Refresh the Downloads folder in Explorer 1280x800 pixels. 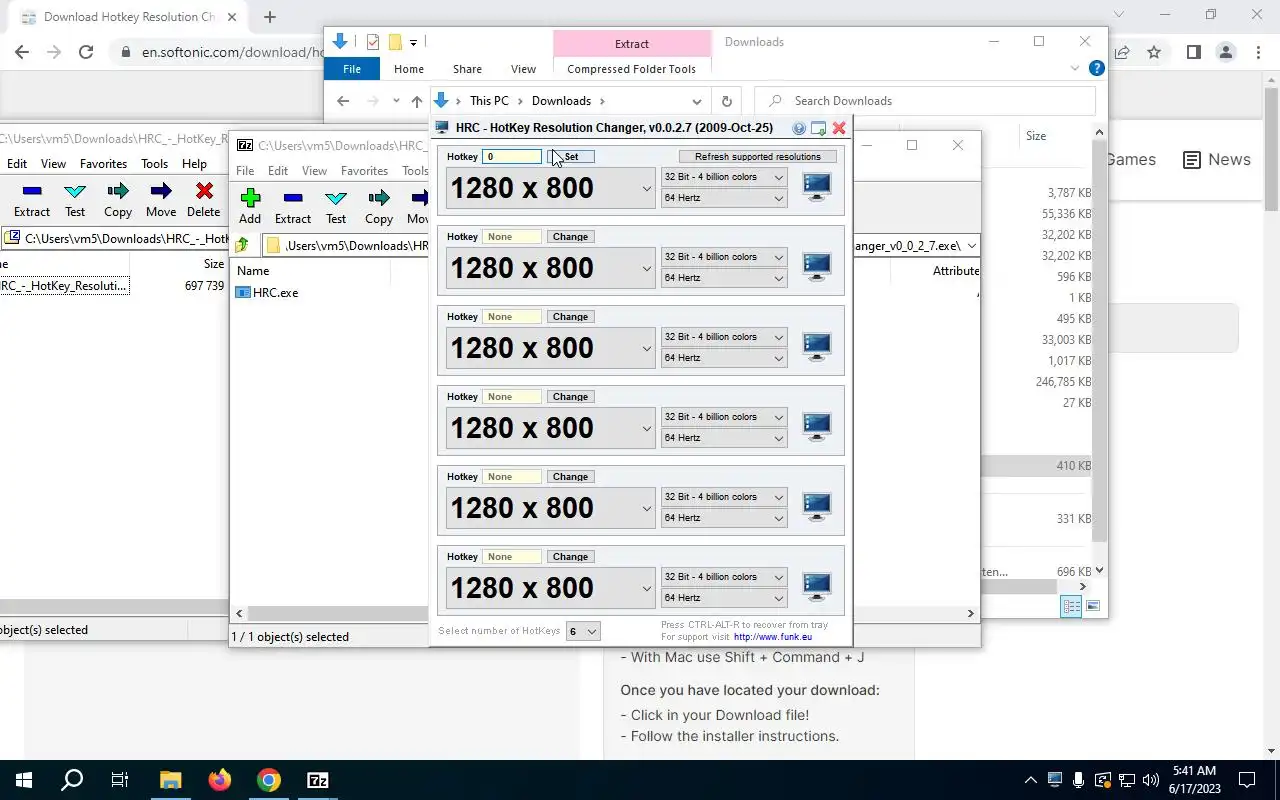point(726,101)
